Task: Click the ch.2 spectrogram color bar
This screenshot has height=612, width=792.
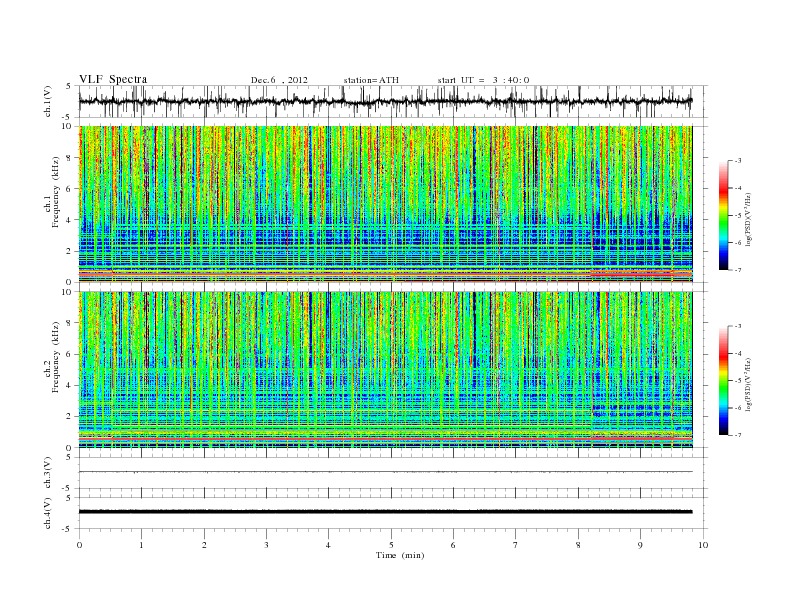Action: [723, 380]
